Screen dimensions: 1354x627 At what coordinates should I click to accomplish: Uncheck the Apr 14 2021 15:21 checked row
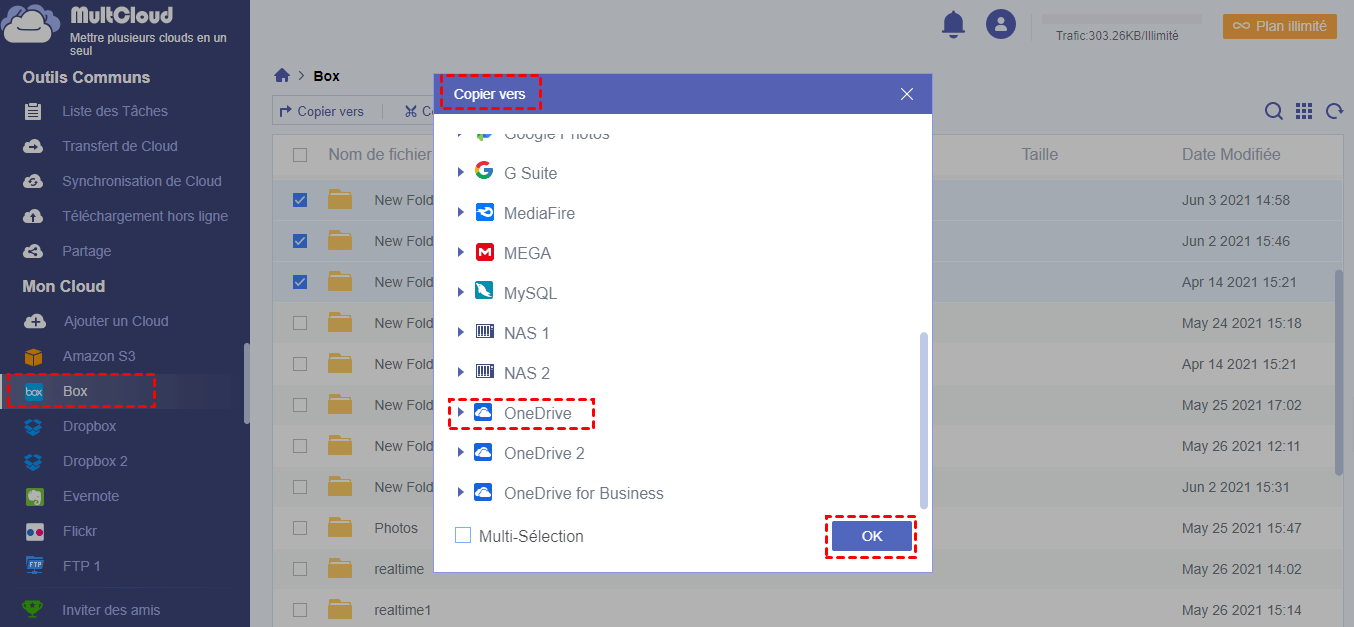[300, 282]
